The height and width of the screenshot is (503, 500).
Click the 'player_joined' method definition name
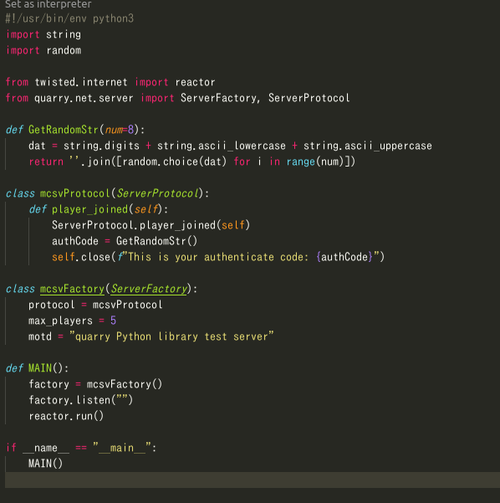(90, 209)
